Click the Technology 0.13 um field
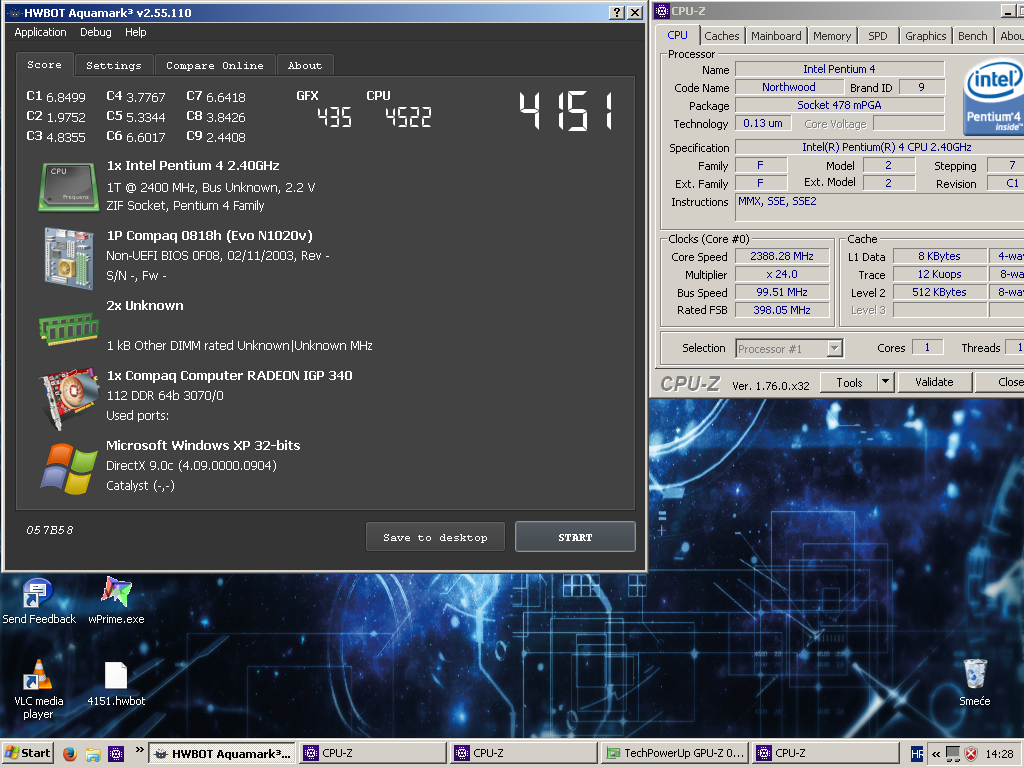 click(763, 123)
